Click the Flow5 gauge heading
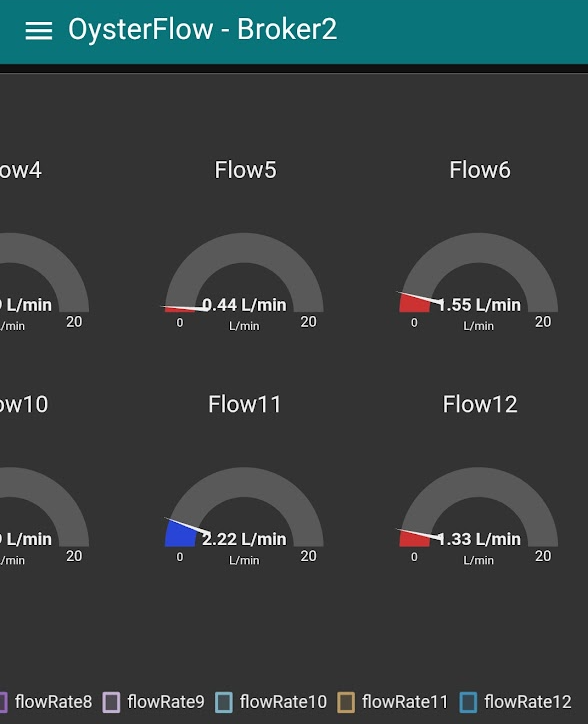This screenshot has width=588, height=724. tap(245, 170)
